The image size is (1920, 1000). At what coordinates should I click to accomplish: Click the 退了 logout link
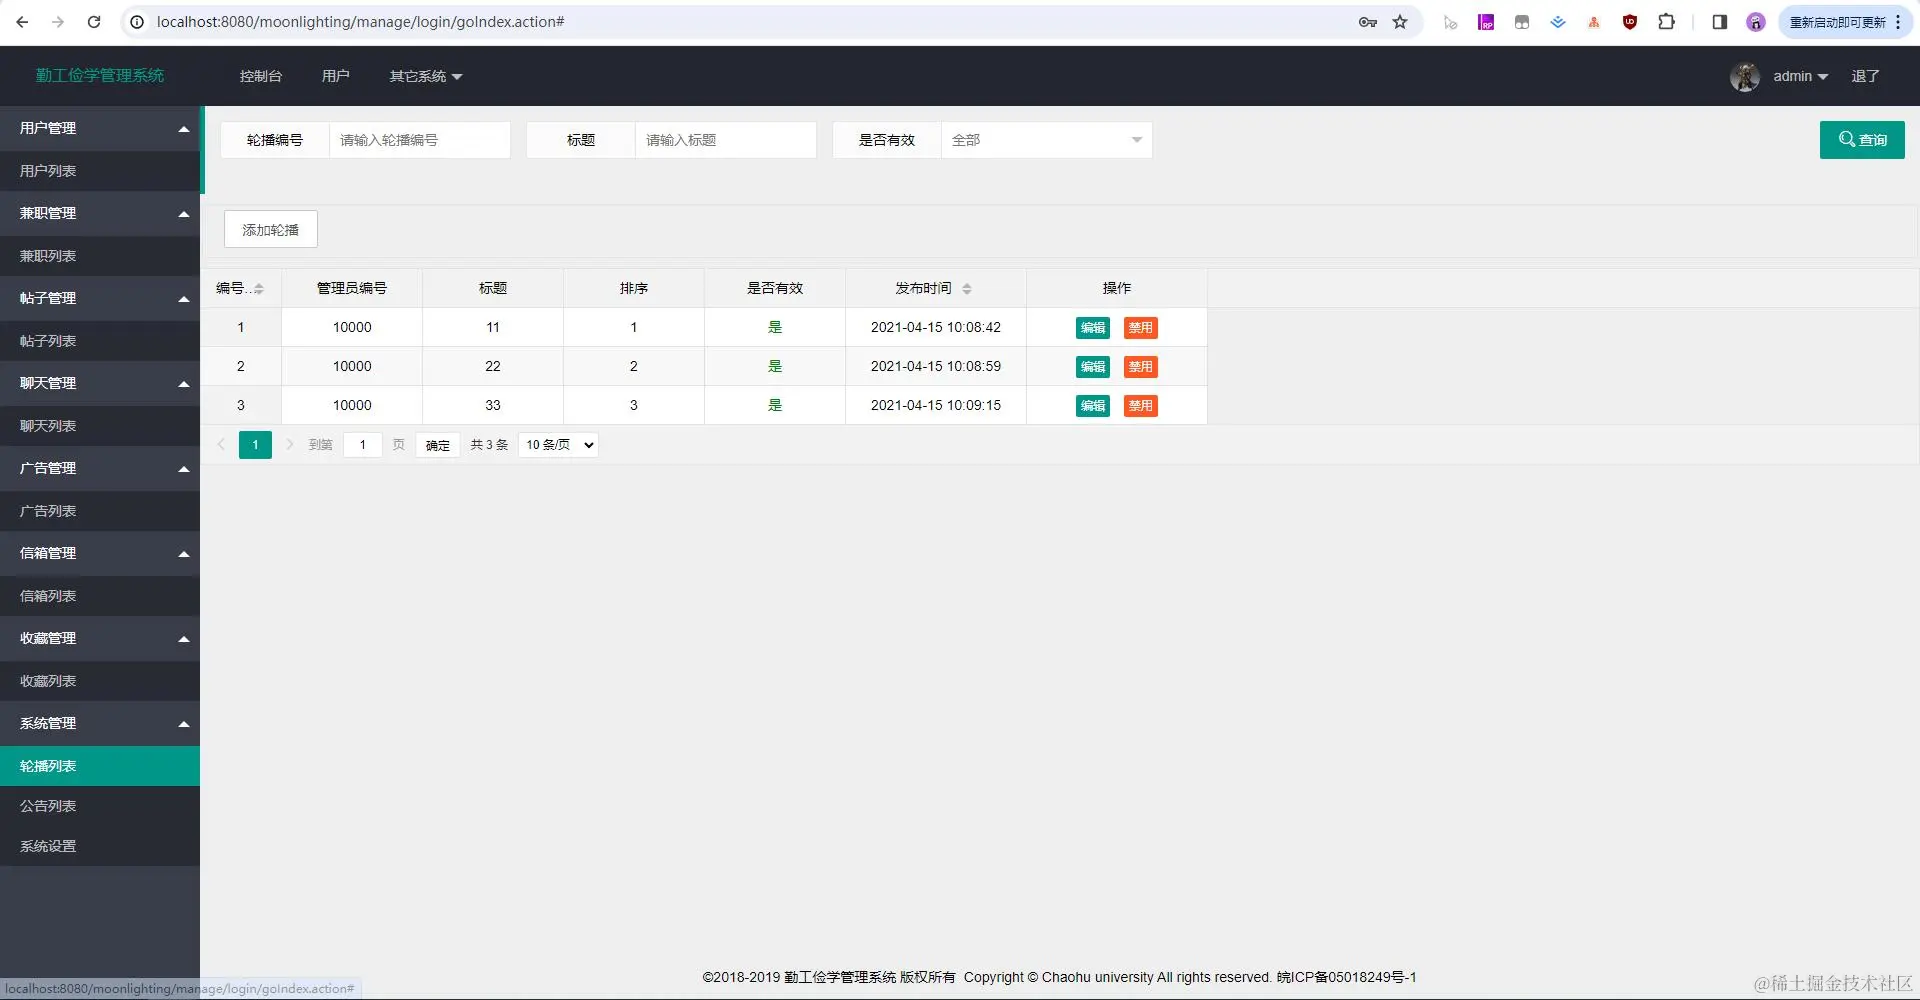pyautogui.click(x=1865, y=76)
